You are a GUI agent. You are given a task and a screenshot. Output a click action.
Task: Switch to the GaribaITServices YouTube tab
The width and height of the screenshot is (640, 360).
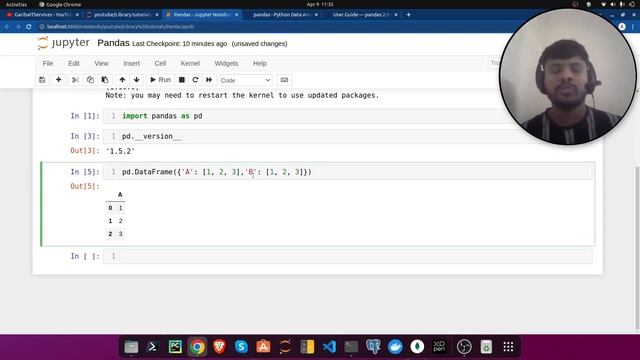pyautogui.click(x=42, y=15)
